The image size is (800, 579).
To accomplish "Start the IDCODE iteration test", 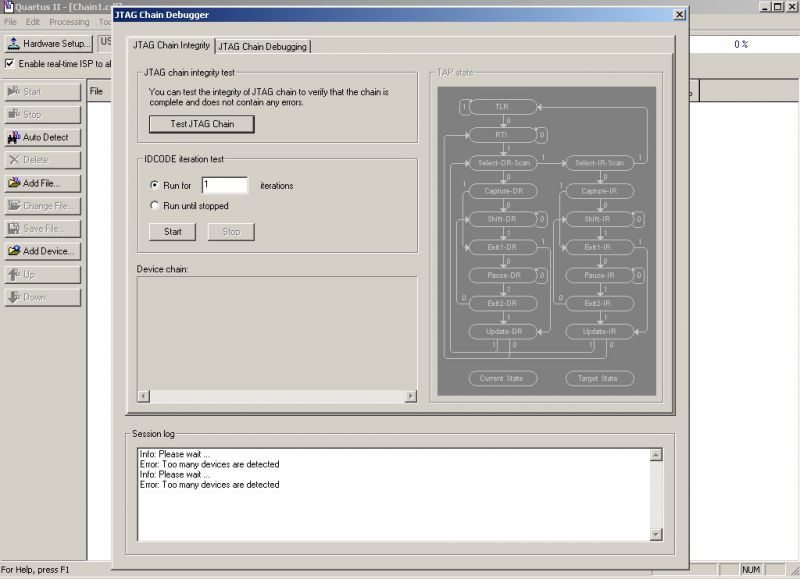I will pos(172,232).
